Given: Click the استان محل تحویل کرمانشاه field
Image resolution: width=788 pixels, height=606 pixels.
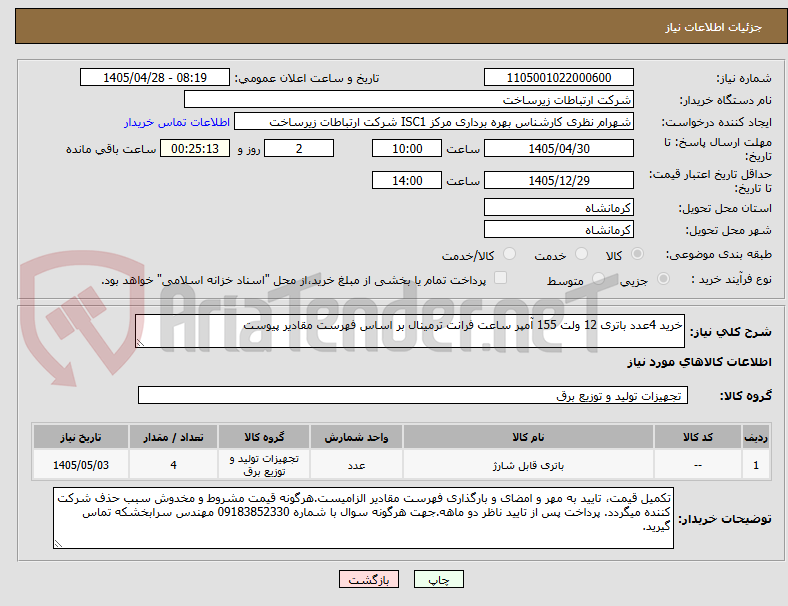Looking at the screenshot, I should (559, 207).
